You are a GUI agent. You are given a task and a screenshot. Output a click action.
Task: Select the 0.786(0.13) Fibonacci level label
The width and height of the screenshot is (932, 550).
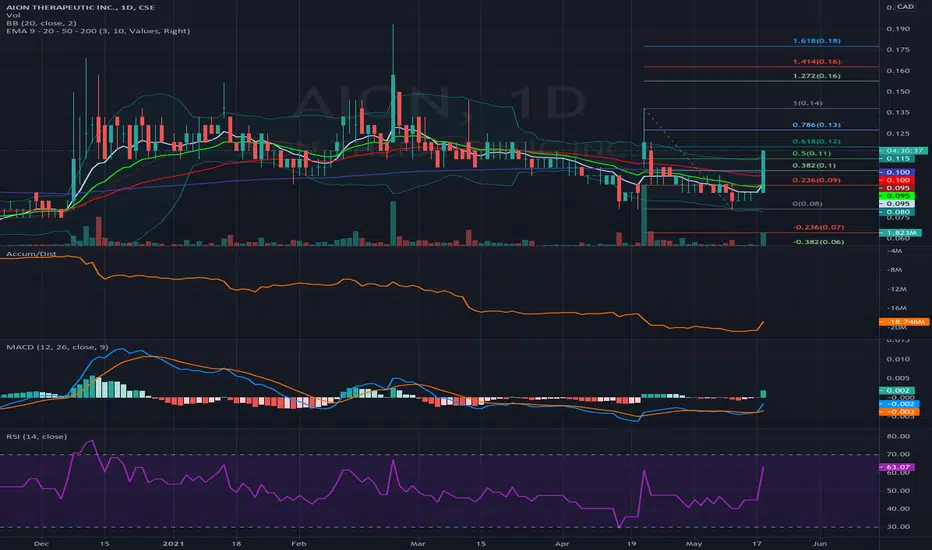[x=816, y=125]
